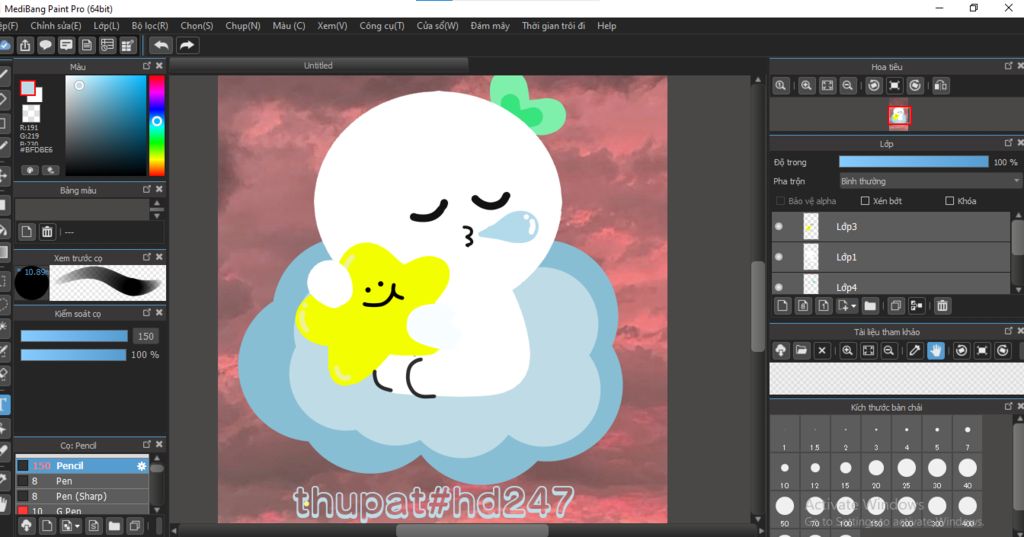Open the Công cụ(T) menu
Viewport: 1024px width, 537px height.
(381, 25)
